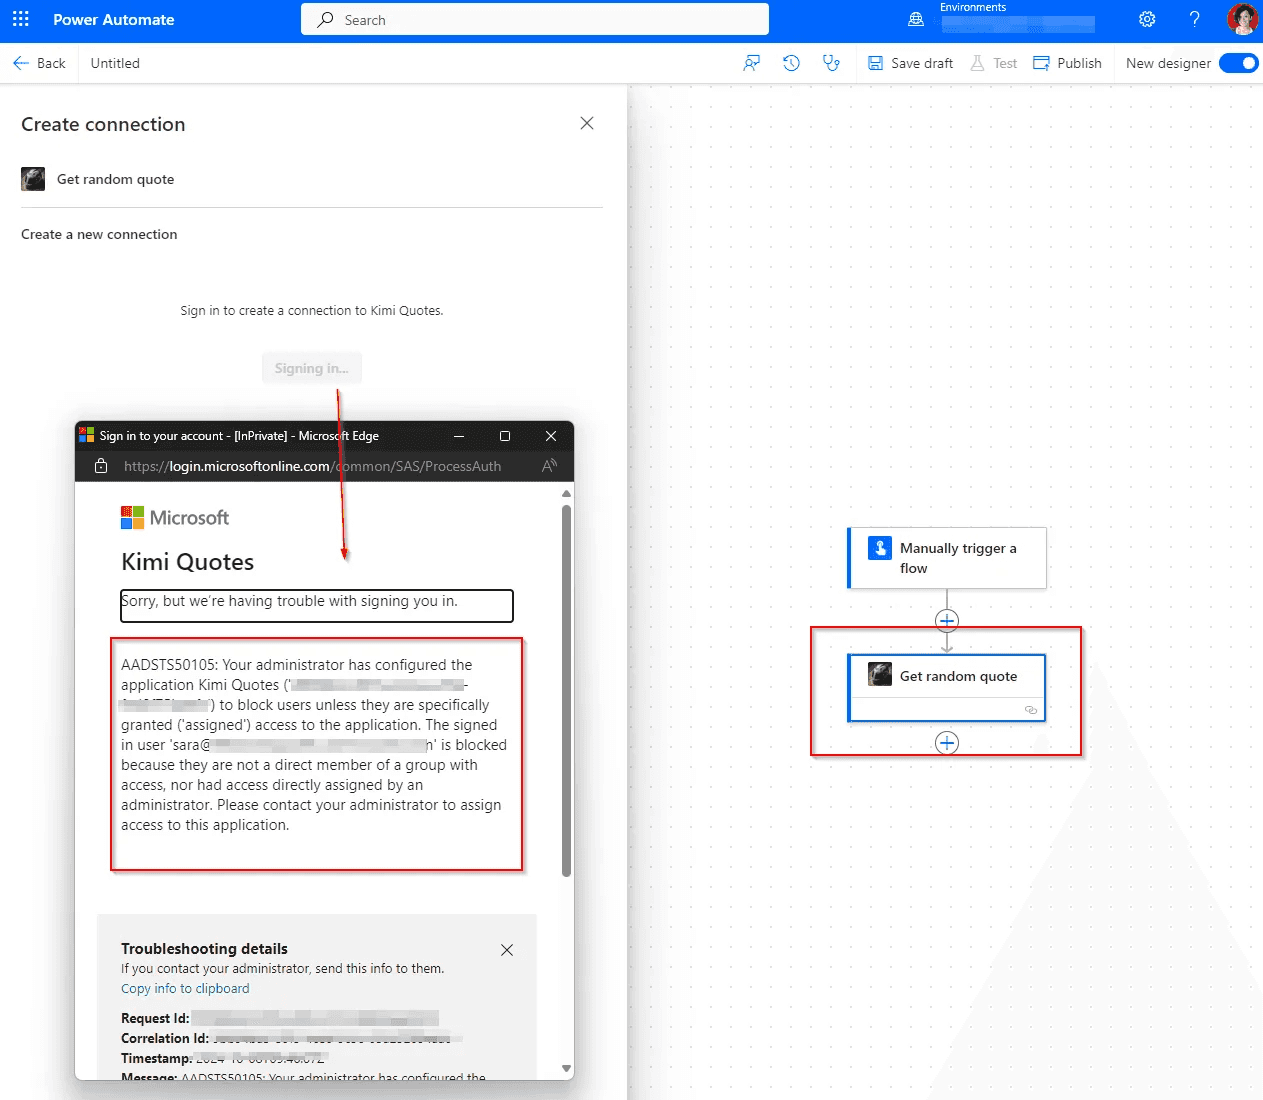
Task: Click the Create connection heading
Action: pos(103,124)
